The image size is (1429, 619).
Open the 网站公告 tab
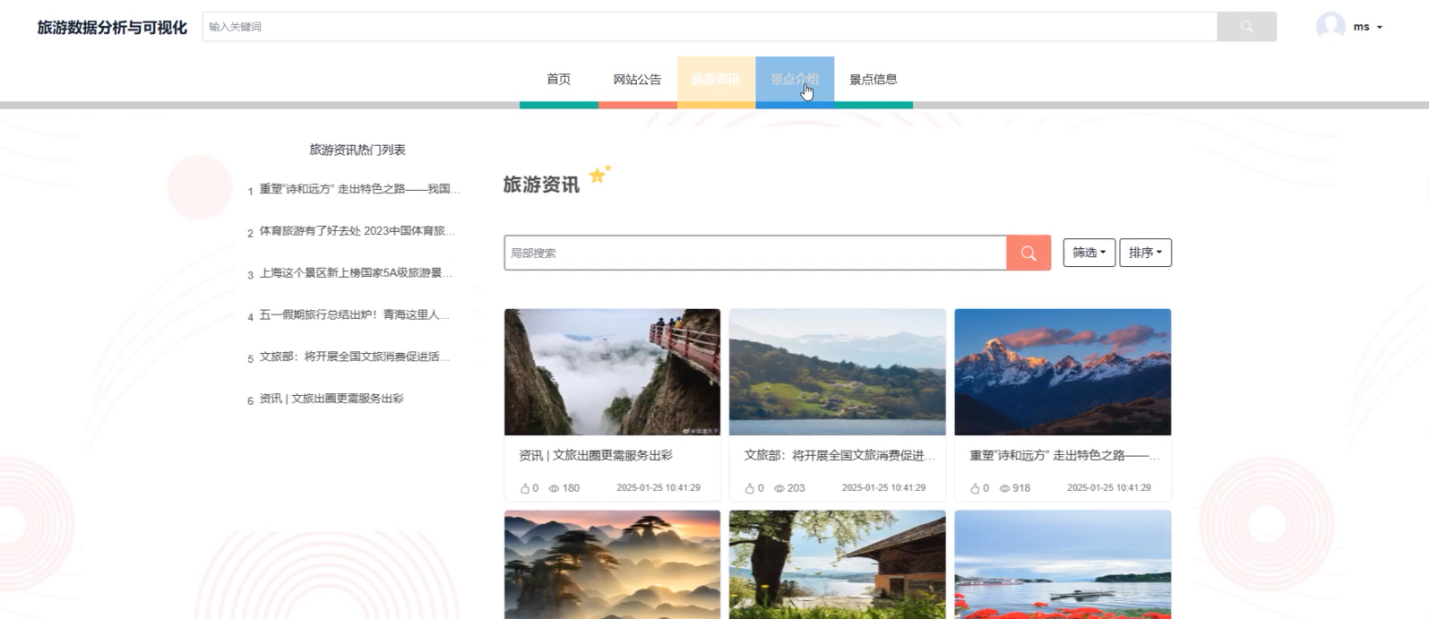point(637,79)
